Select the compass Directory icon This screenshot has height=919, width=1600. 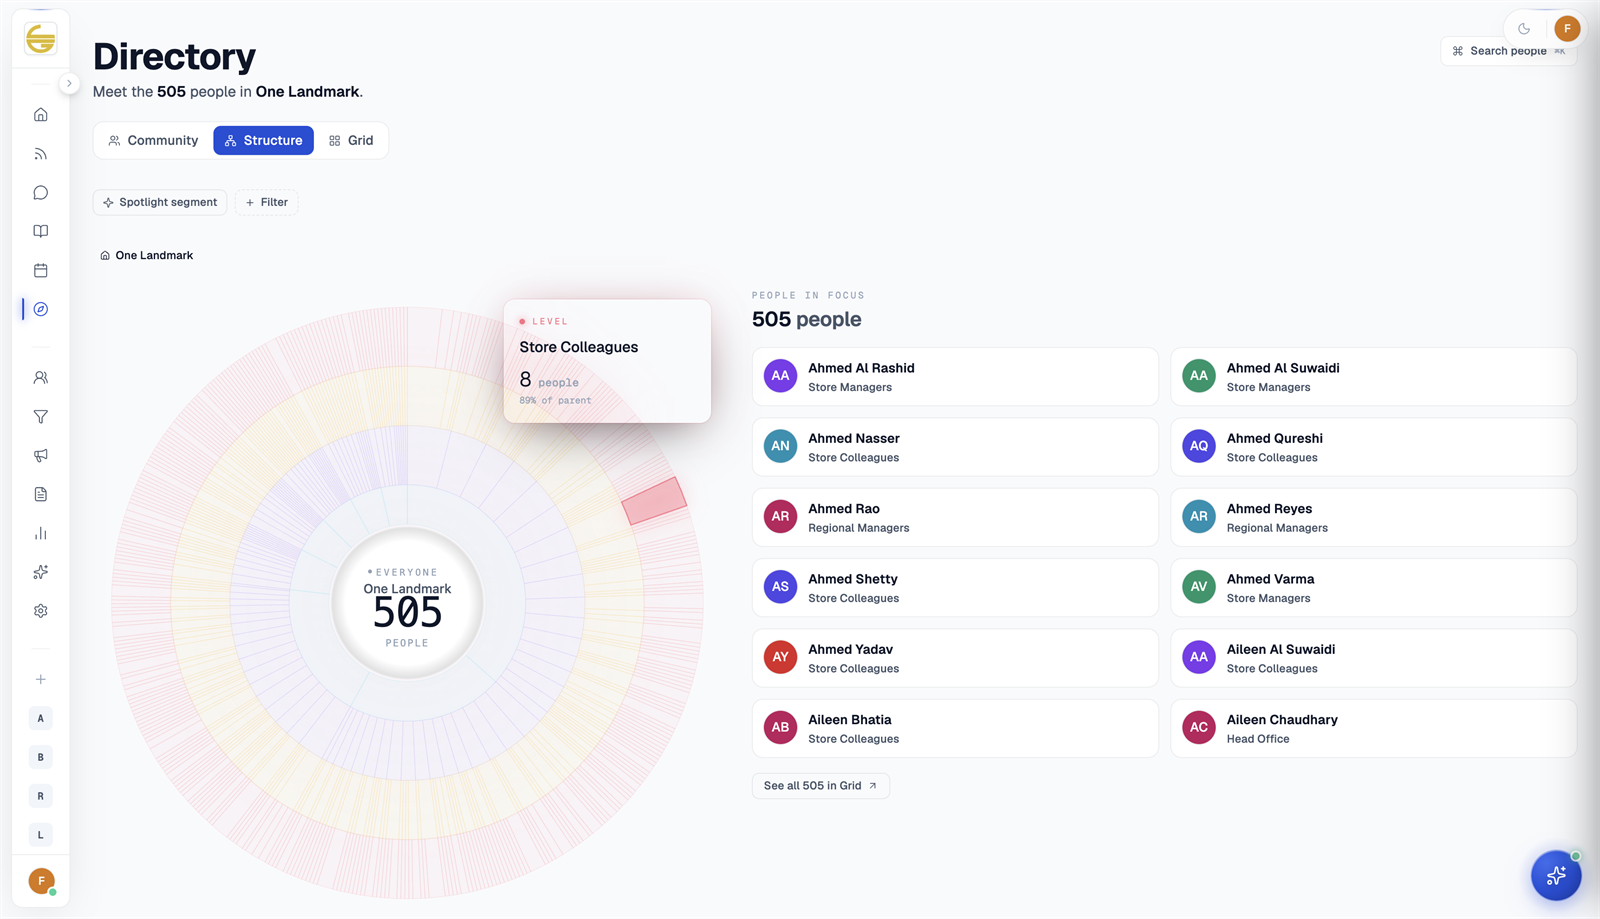click(x=41, y=310)
